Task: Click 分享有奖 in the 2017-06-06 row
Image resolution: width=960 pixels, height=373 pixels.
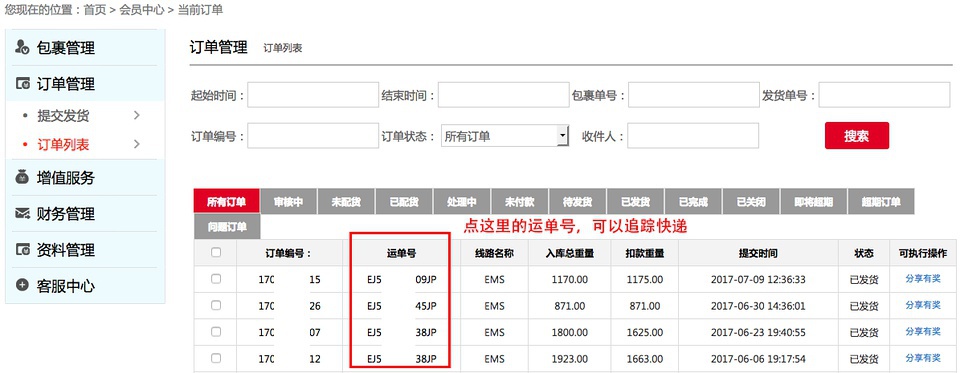Action: (923, 358)
